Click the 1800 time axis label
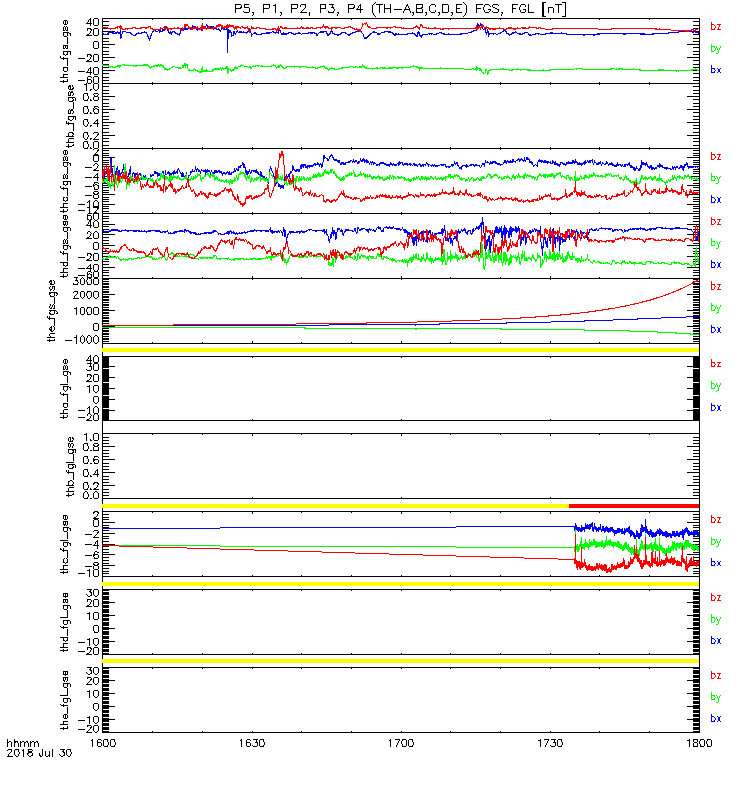This screenshot has width=750, height=800. 699,743
